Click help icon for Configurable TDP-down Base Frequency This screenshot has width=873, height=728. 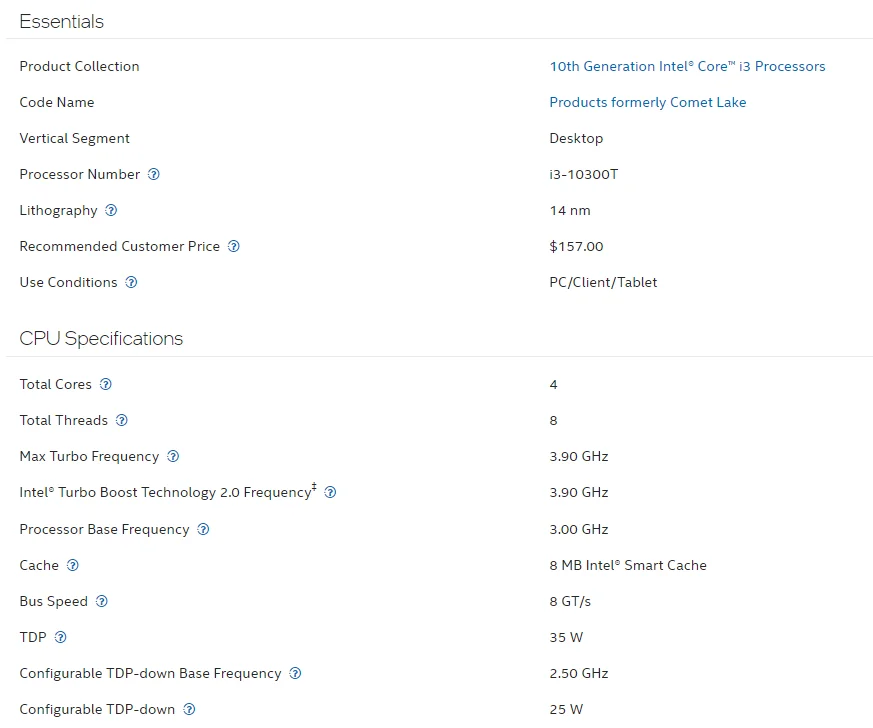click(295, 673)
